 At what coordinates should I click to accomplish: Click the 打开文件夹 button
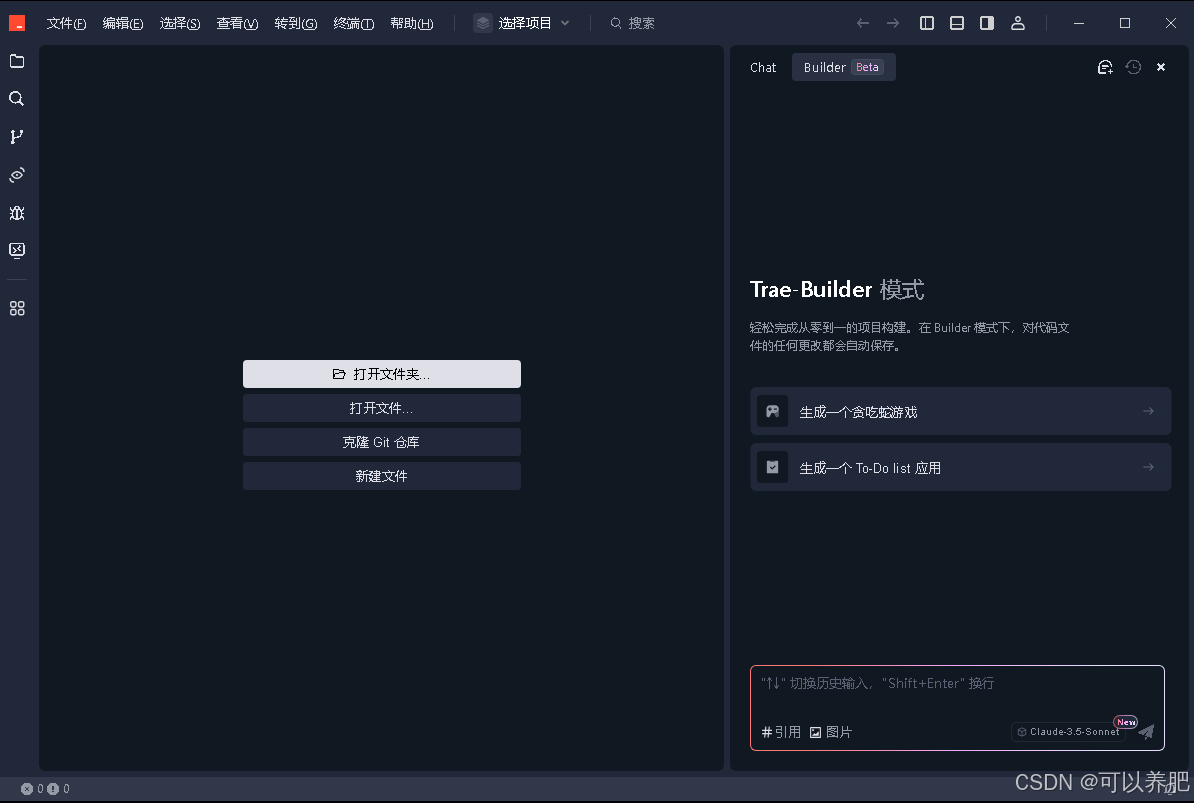[382, 374]
